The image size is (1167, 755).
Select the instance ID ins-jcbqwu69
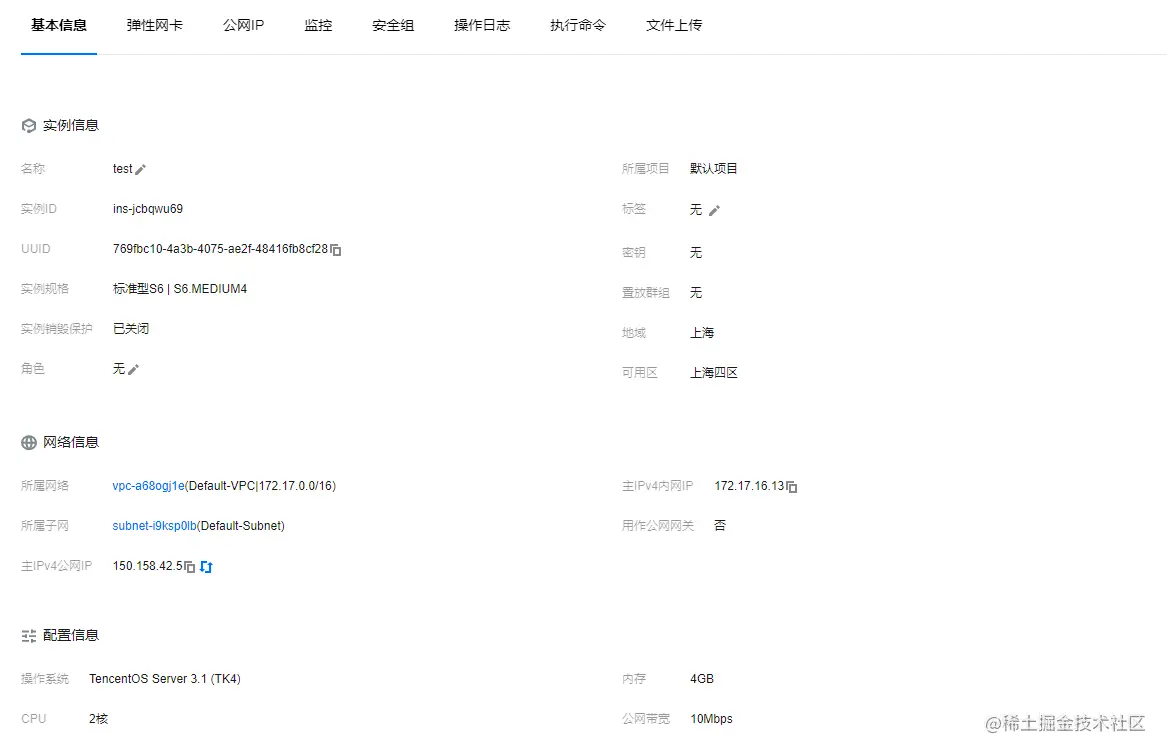(148, 208)
